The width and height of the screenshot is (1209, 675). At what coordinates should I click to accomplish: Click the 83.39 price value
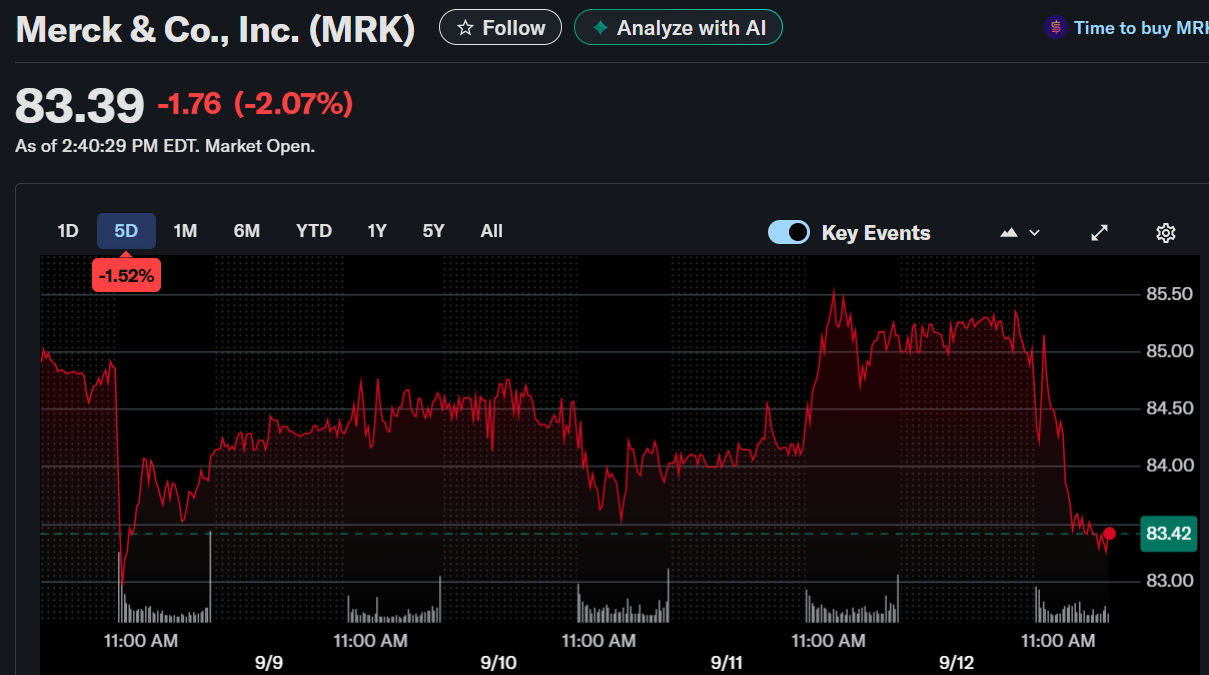pos(80,106)
